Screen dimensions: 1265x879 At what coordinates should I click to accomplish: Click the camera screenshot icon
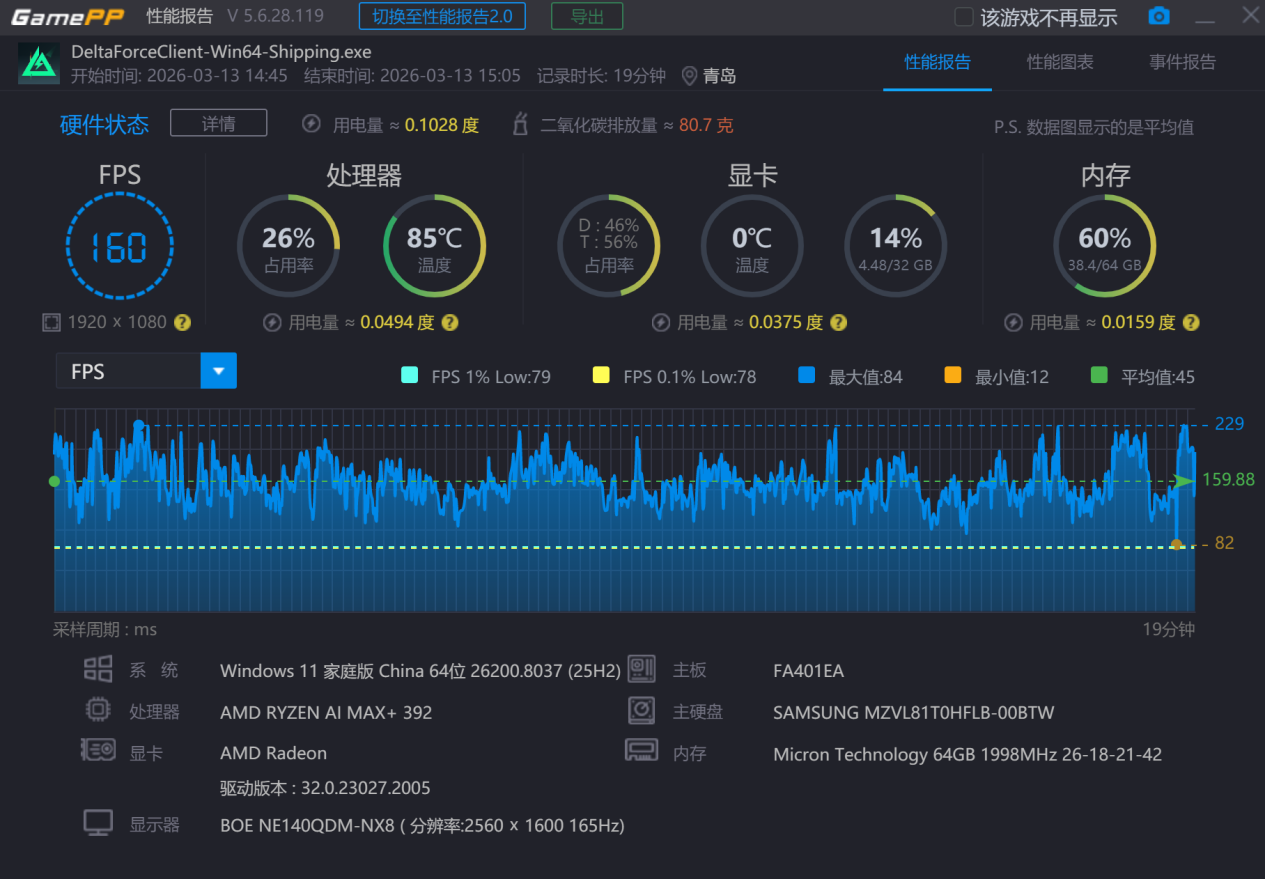[x=1158, y=17]
